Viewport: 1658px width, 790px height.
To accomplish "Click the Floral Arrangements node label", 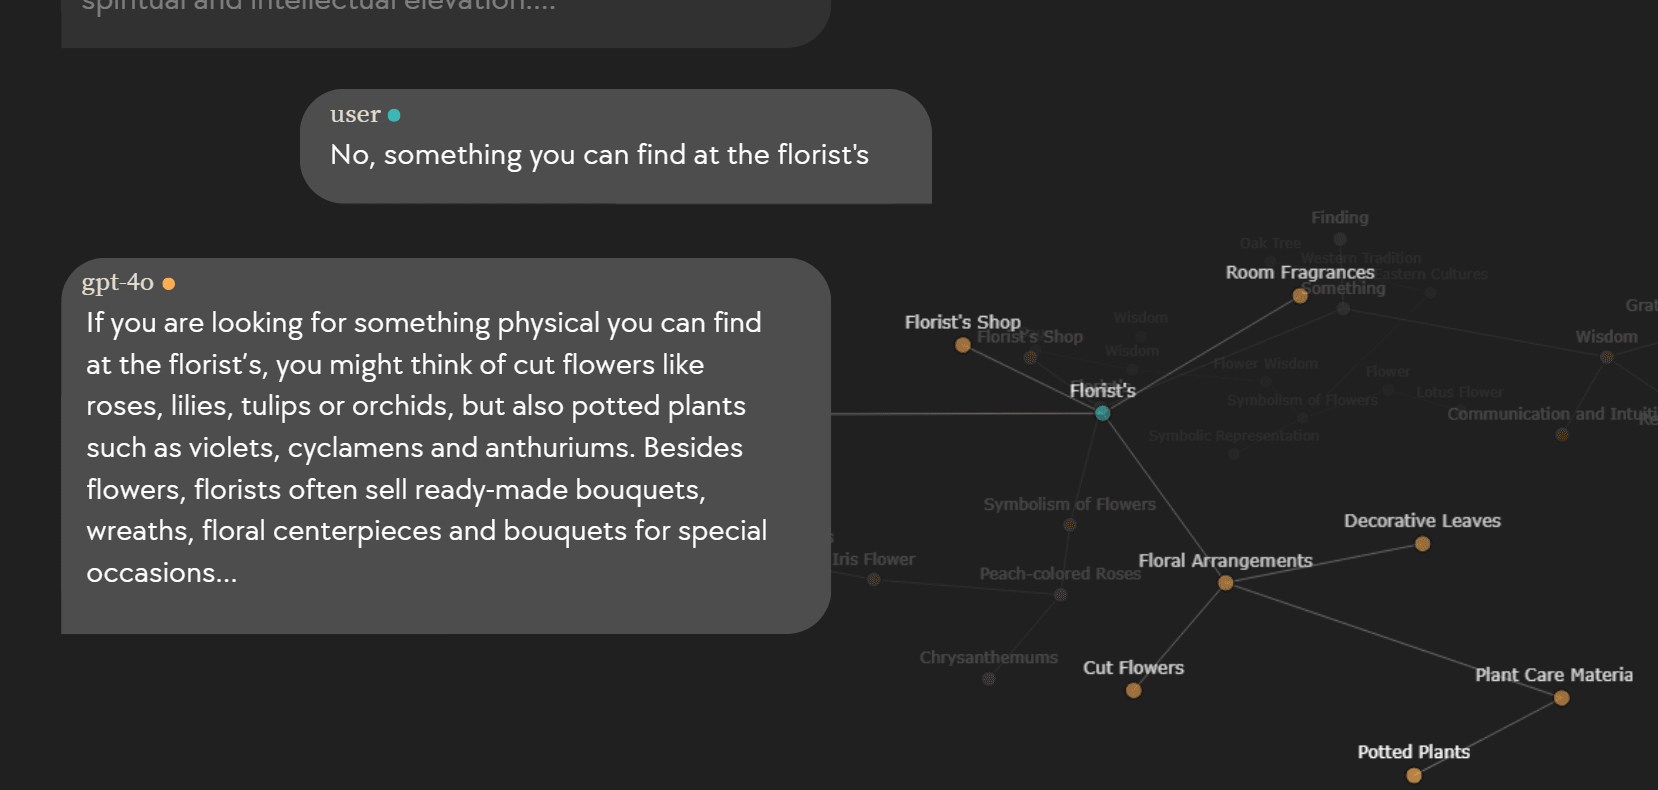I will pos(1225,561).
